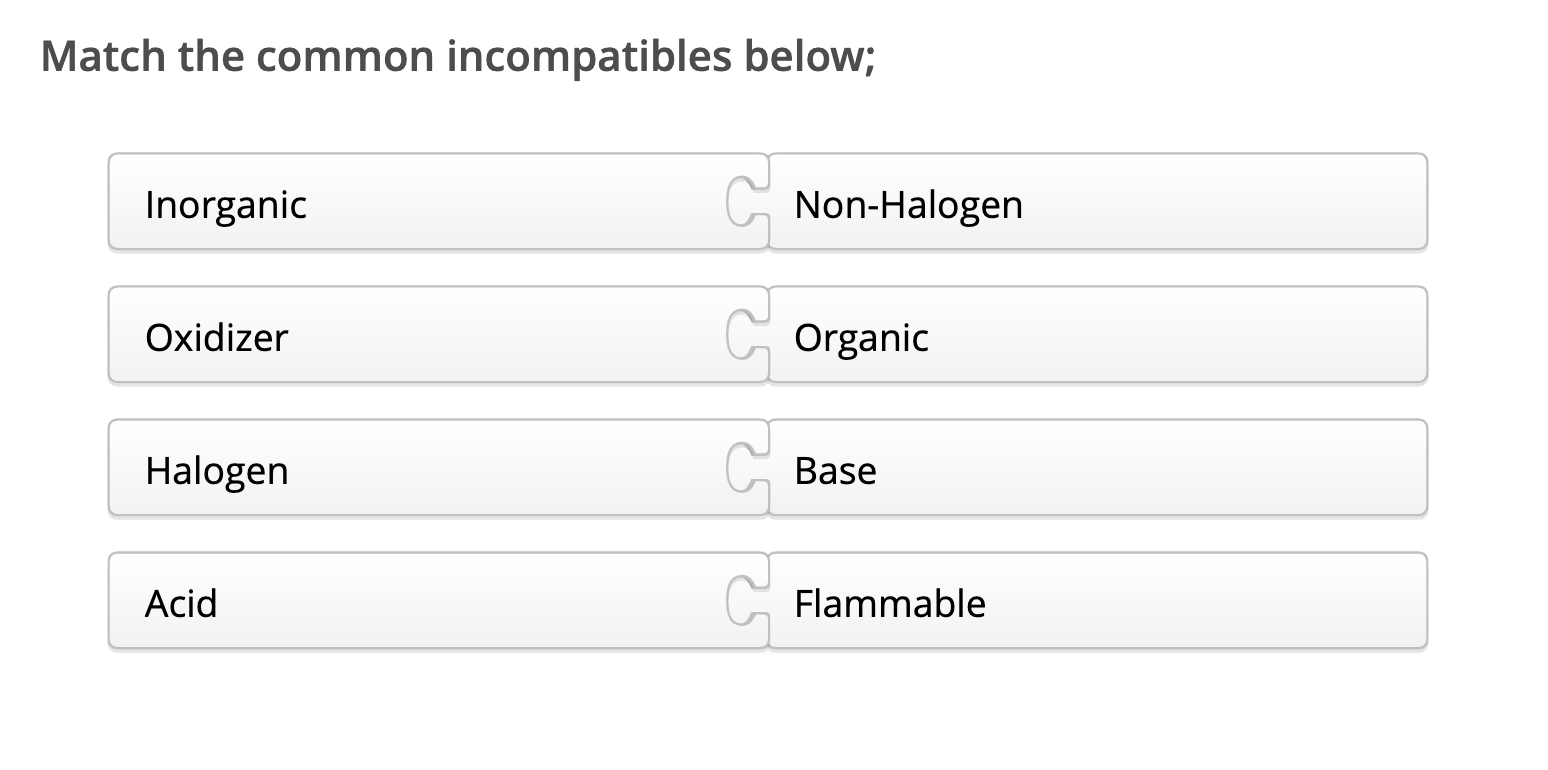Select the Flammable matching piece
The height and width of the screenshot is (770, 1548).
tap(1100, 600)
